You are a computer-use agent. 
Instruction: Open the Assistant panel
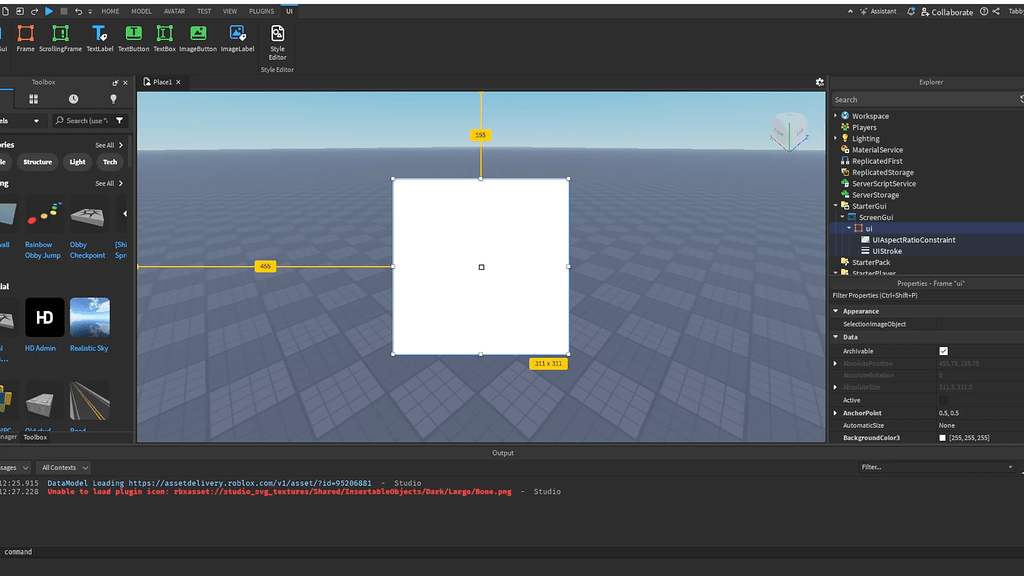878,11
